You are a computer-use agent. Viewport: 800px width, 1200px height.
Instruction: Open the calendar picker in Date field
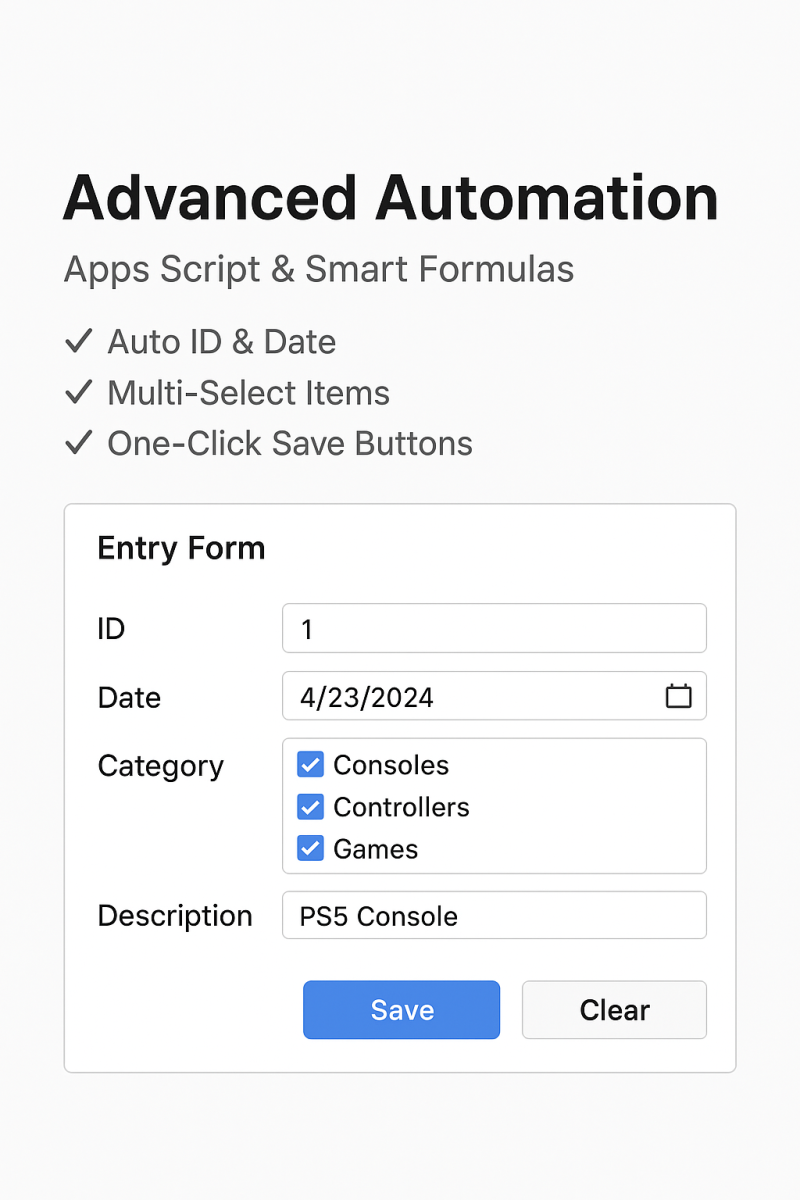click(679, 696)
